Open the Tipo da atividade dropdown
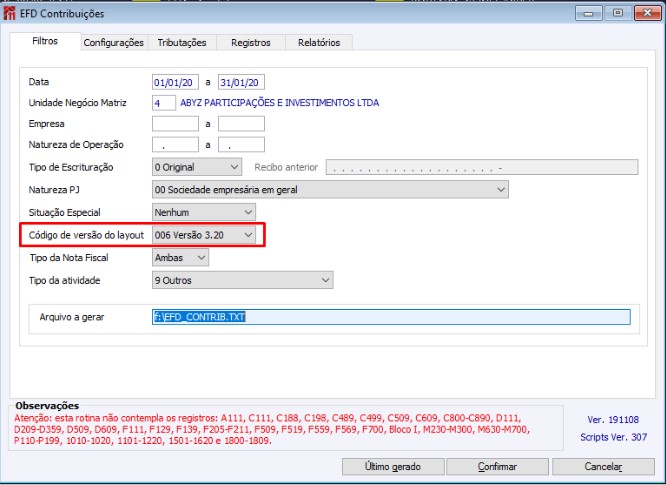Viewport: 666px width, 485px height. point(243,280)
